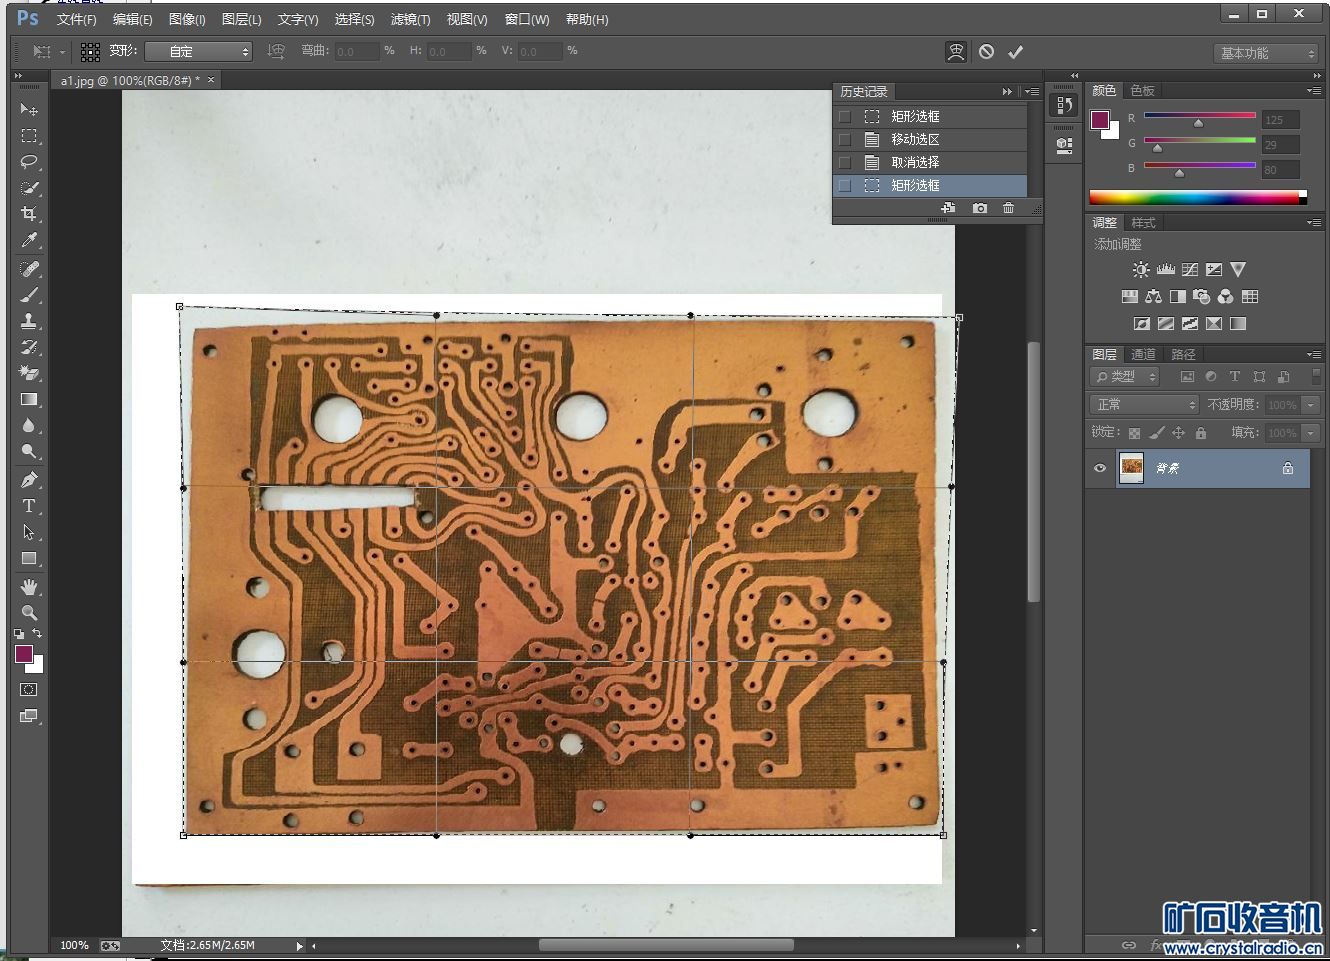This screenshot has width=1330, height=961.
Task: Switch to the 色板 swatches tab
Action: 1142,90
